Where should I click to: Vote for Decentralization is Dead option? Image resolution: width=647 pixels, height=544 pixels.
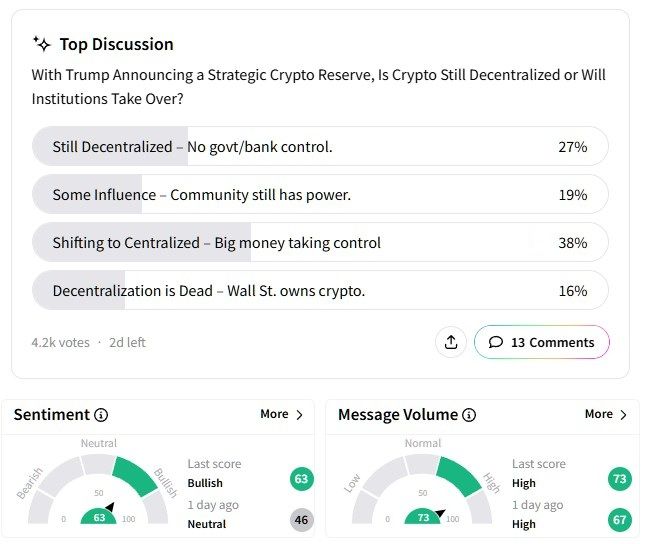pyautogui.click(x=320, y=291)
